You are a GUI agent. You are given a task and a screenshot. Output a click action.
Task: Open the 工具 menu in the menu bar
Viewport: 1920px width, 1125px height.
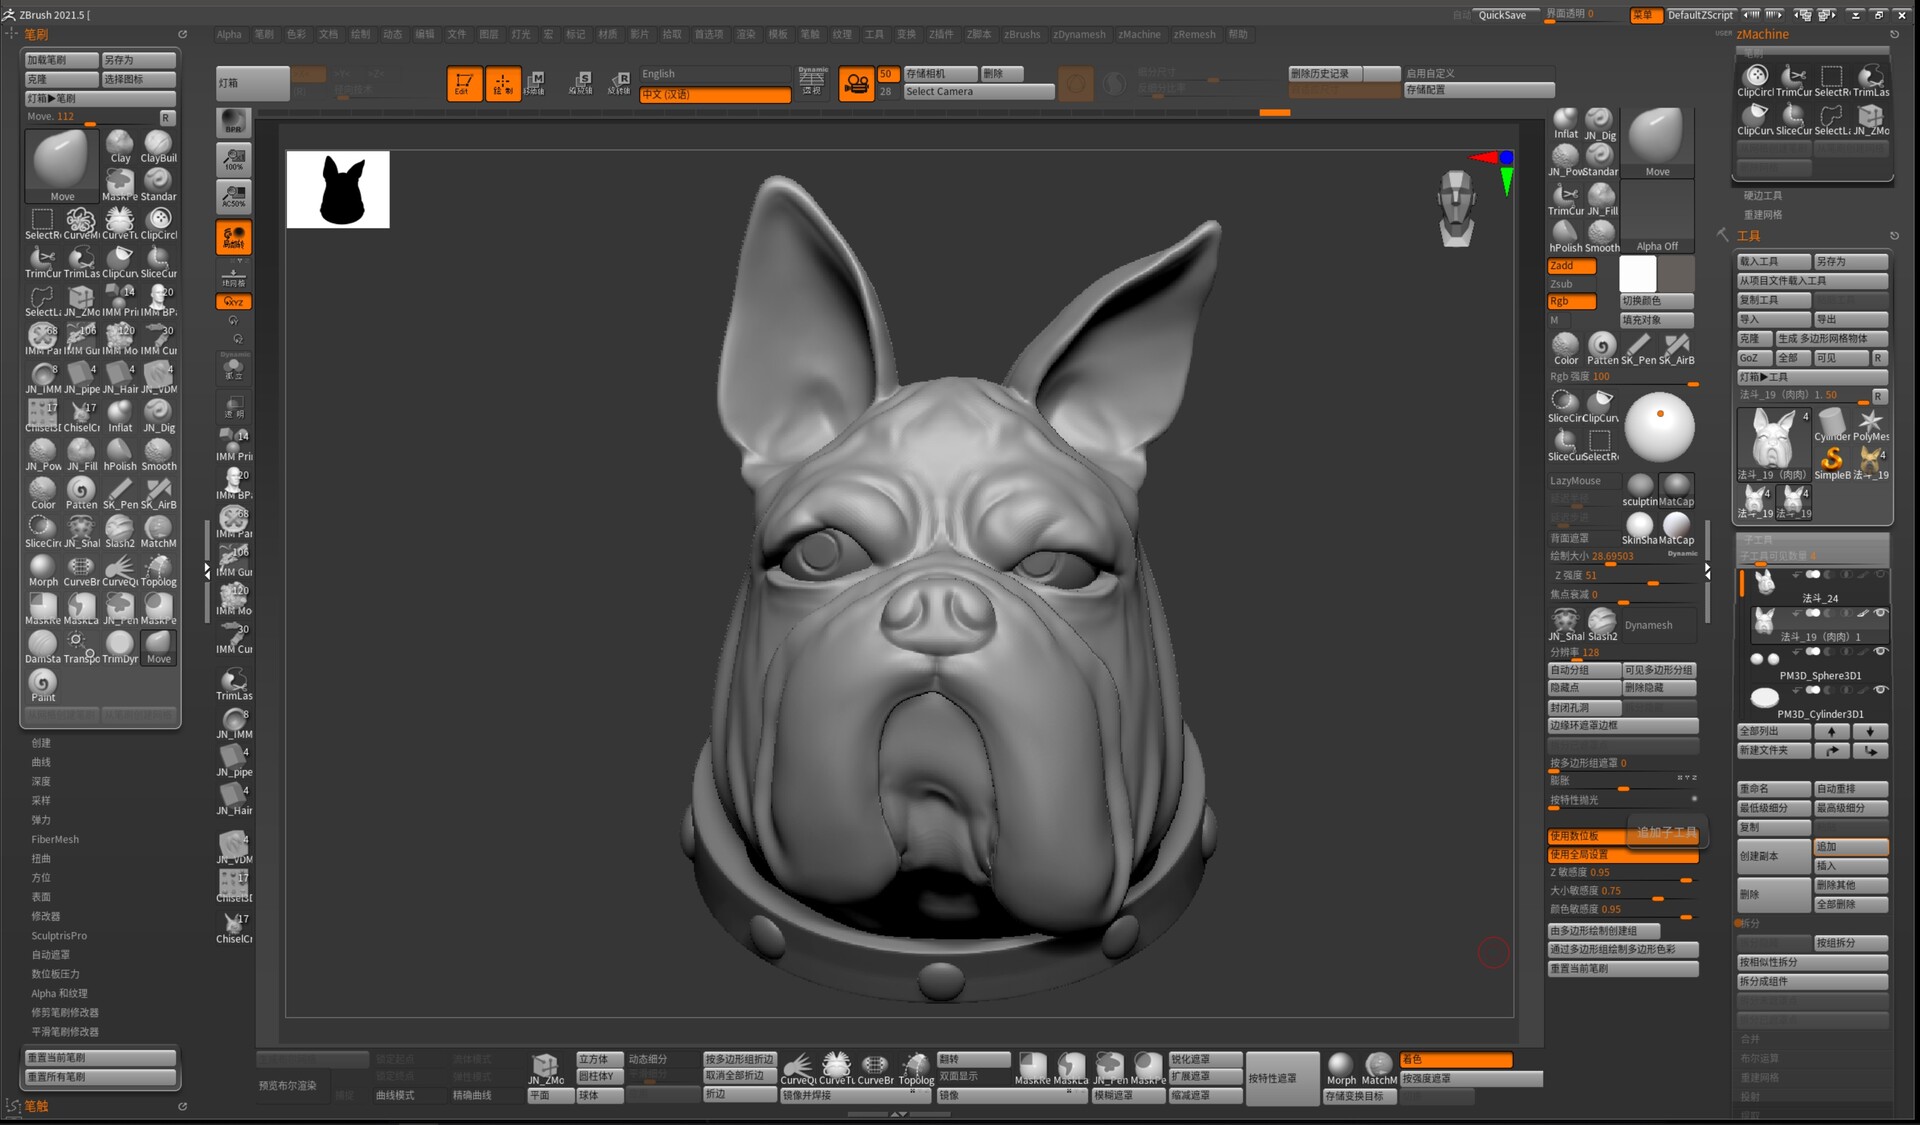[874, 34]
